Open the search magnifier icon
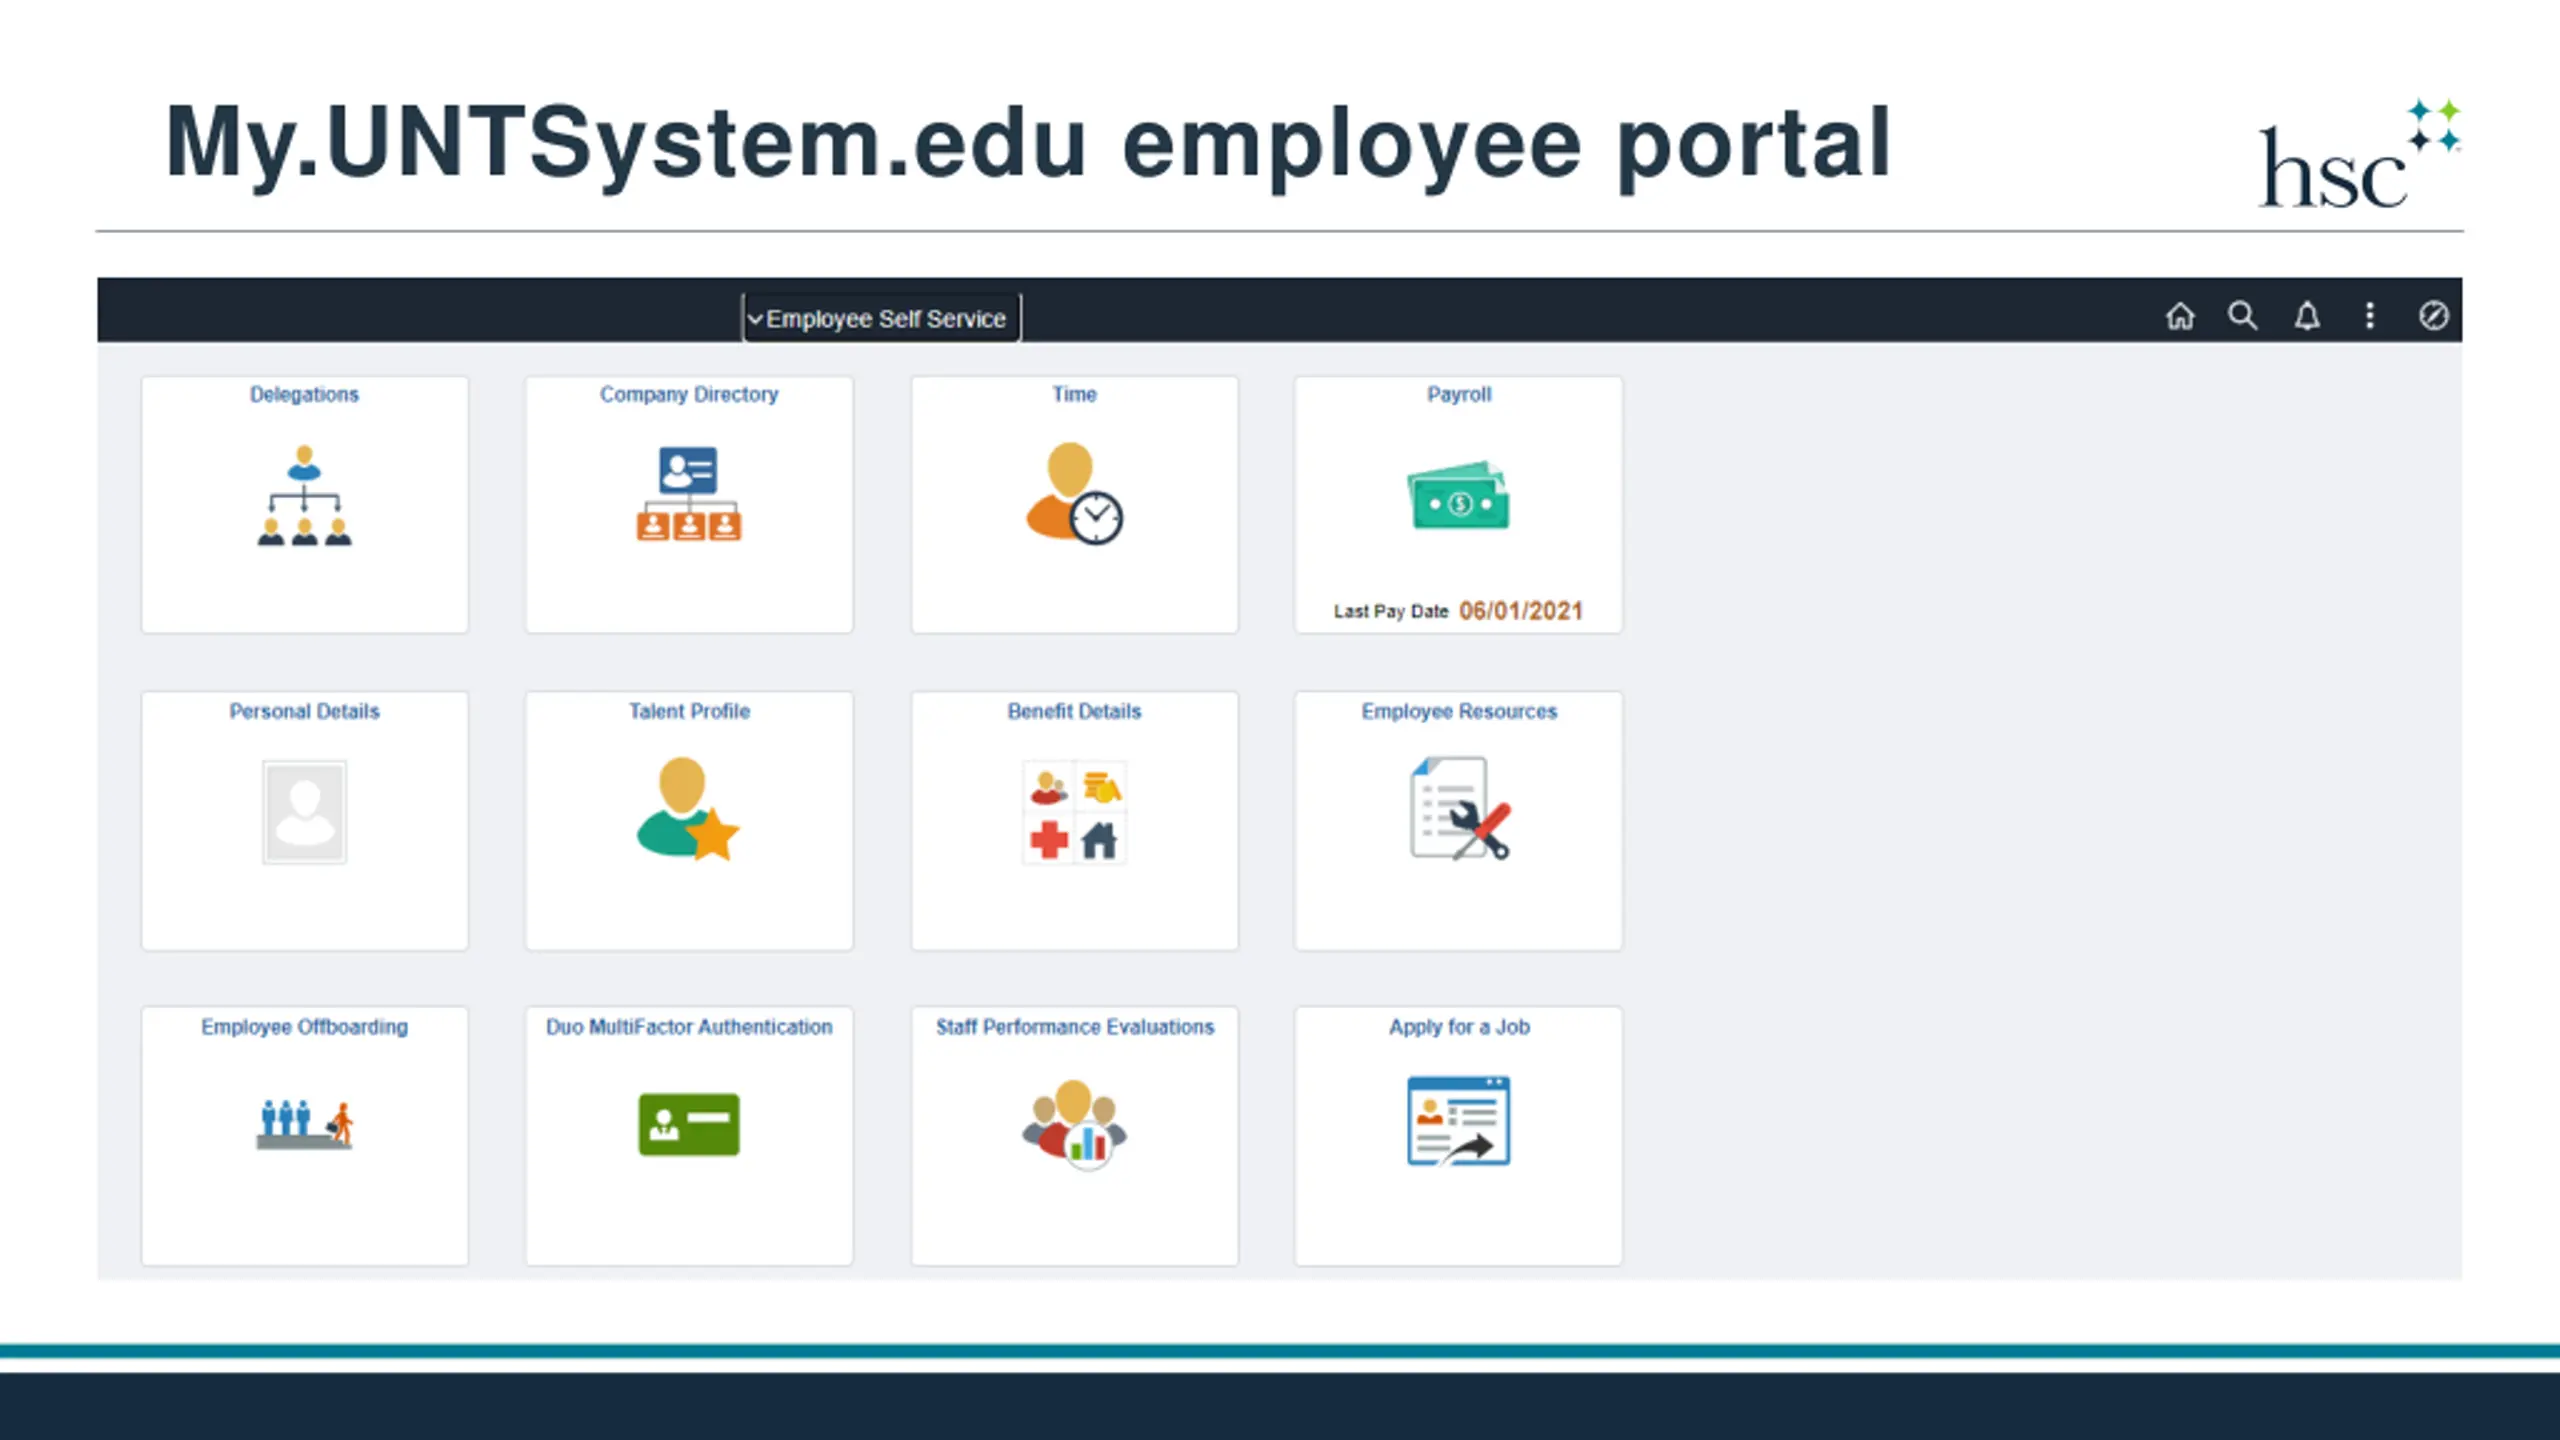The width and height of the screenshot is (2560, 1440). 2243,316
